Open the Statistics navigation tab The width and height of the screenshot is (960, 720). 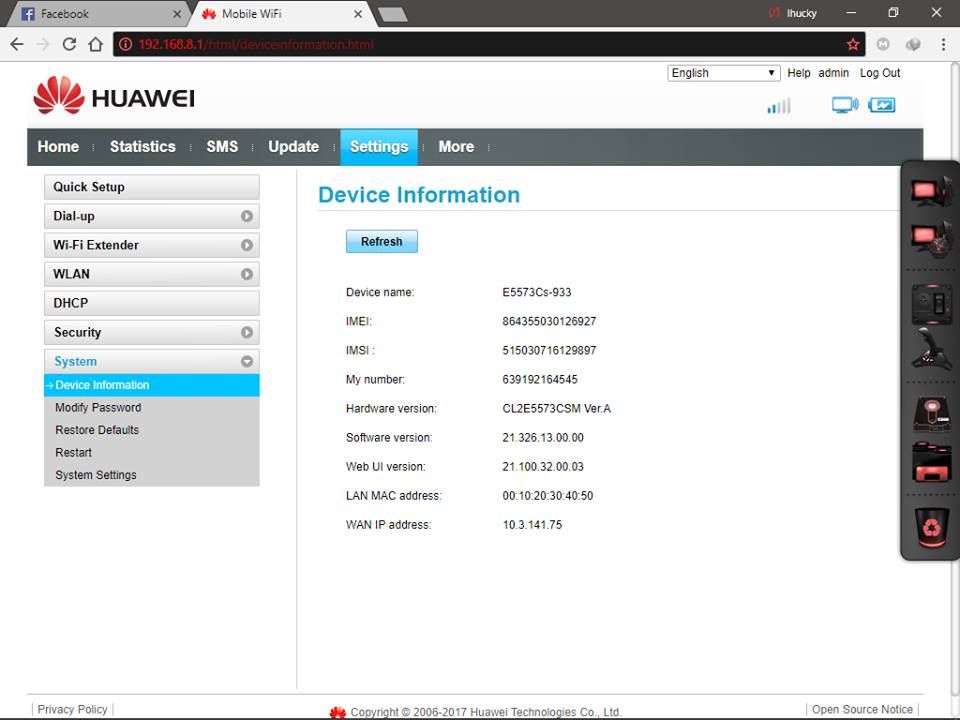tap(143, 147)
